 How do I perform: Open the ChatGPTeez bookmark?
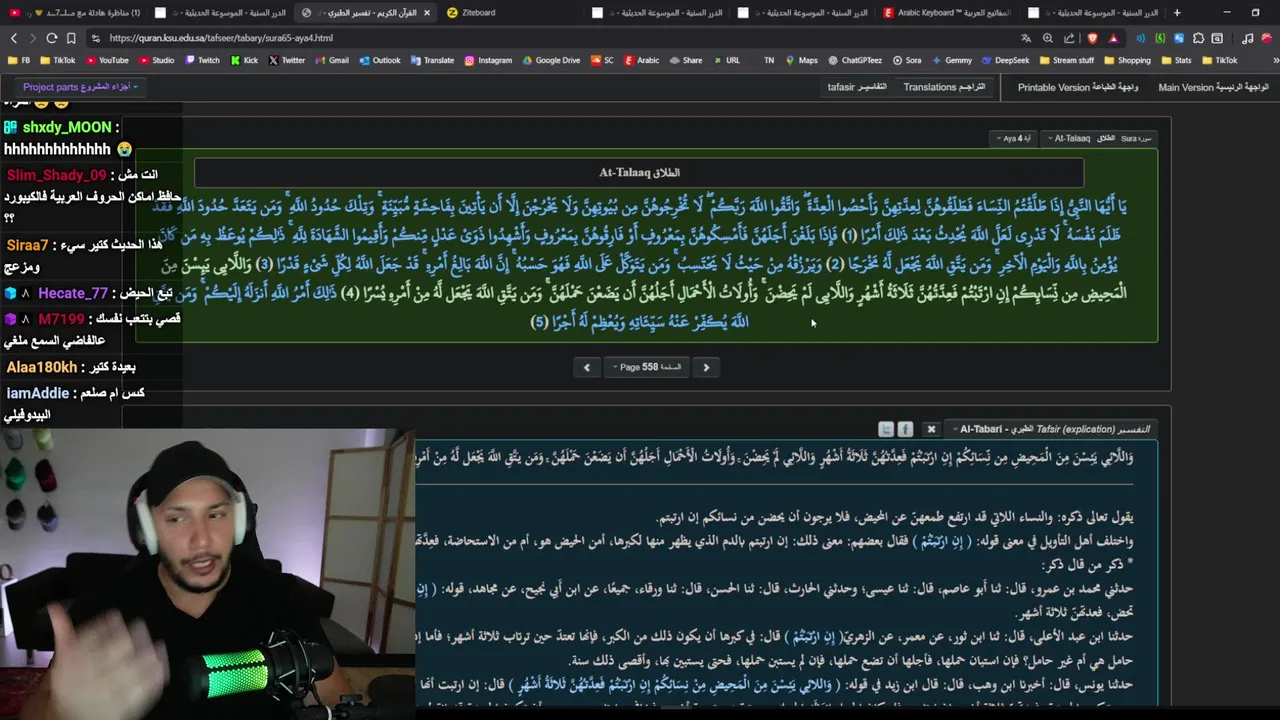coord(854,60)
